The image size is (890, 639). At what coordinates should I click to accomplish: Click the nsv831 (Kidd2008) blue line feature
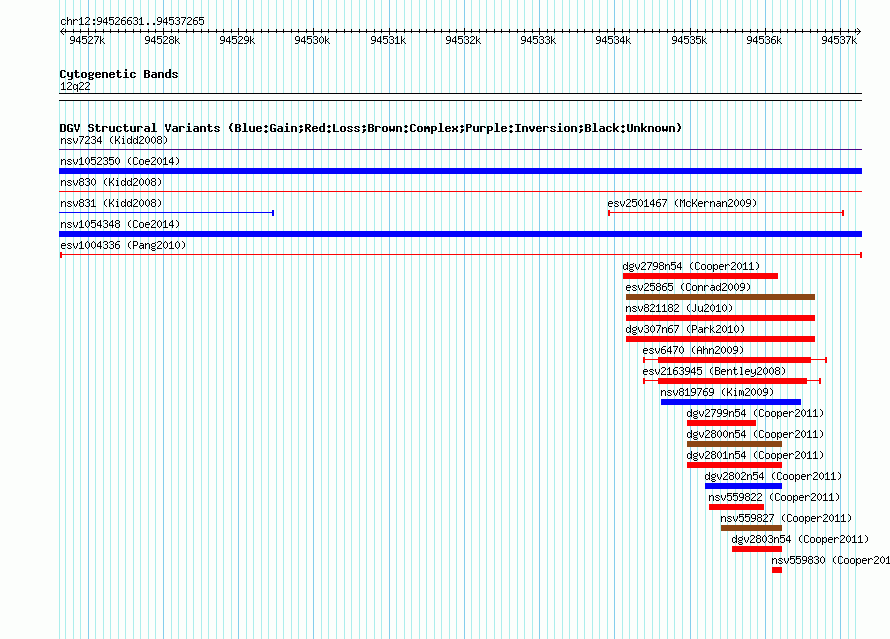click(167, 213)
